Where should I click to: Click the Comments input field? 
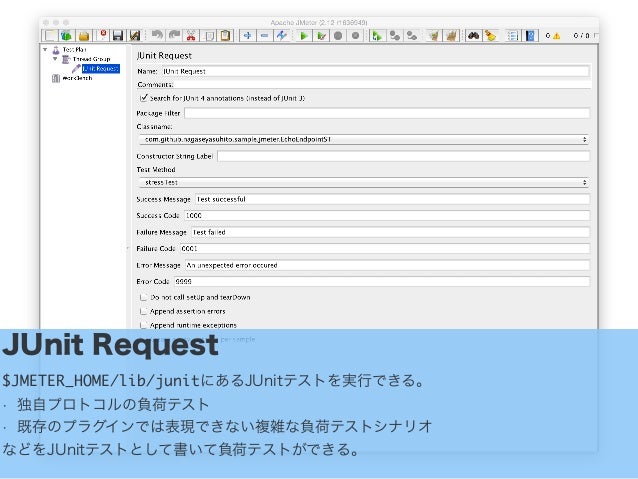[382, 85]
